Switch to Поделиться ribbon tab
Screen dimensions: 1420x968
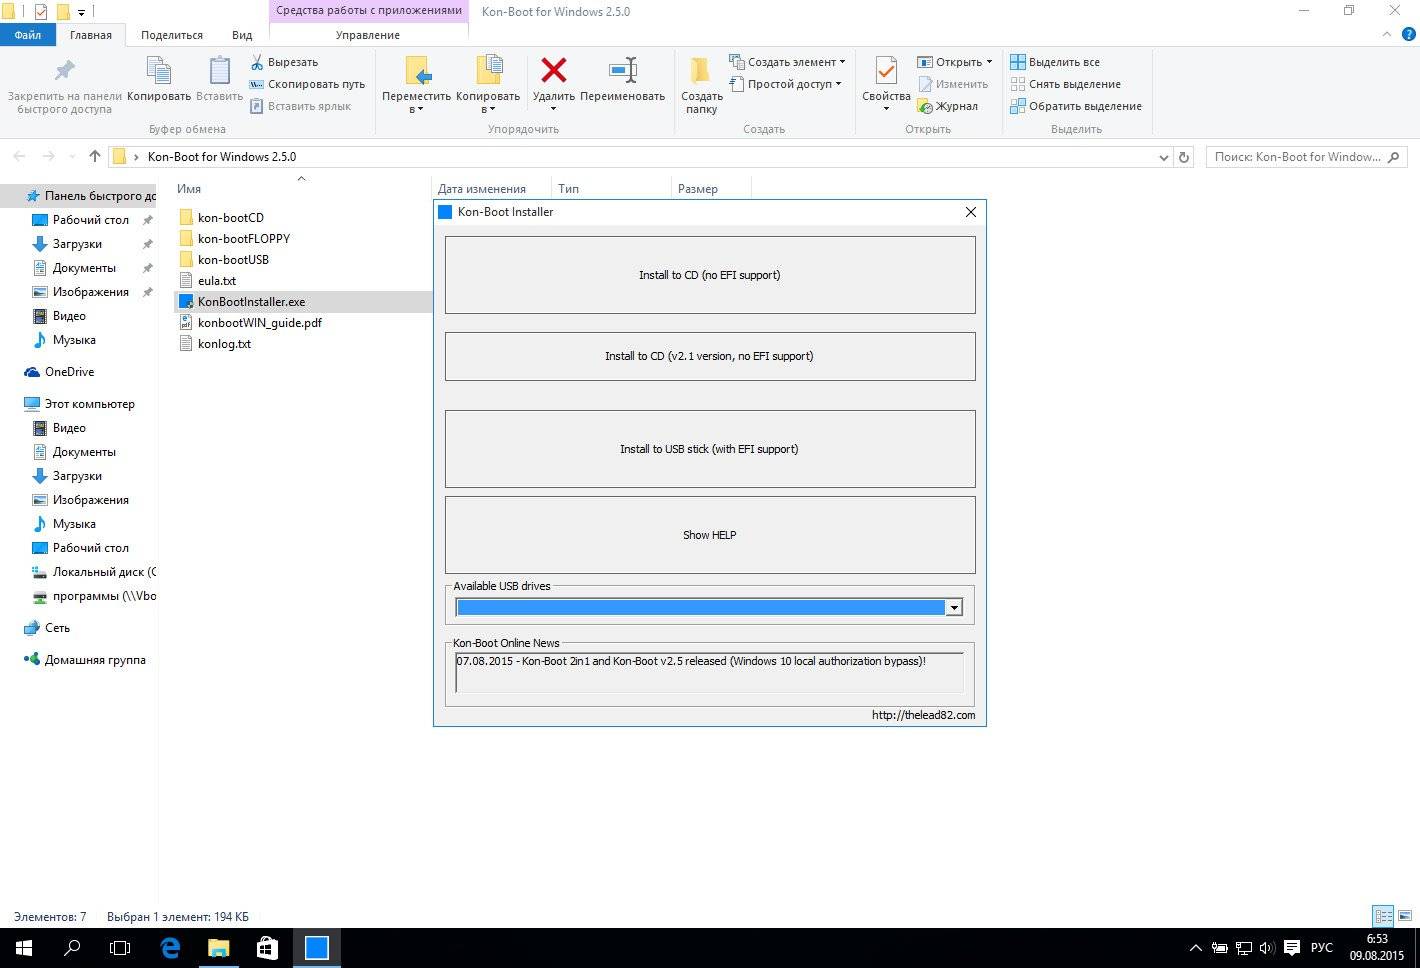[172, 35]
